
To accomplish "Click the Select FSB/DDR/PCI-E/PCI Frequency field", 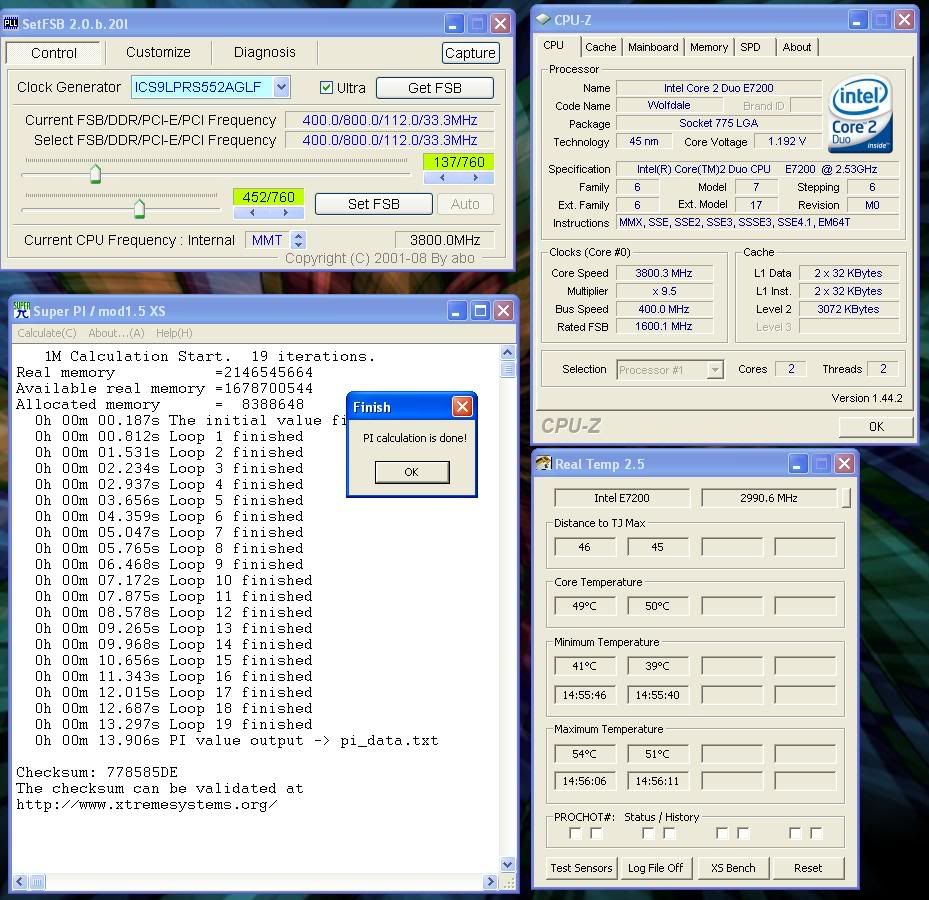I will (390, 140).
